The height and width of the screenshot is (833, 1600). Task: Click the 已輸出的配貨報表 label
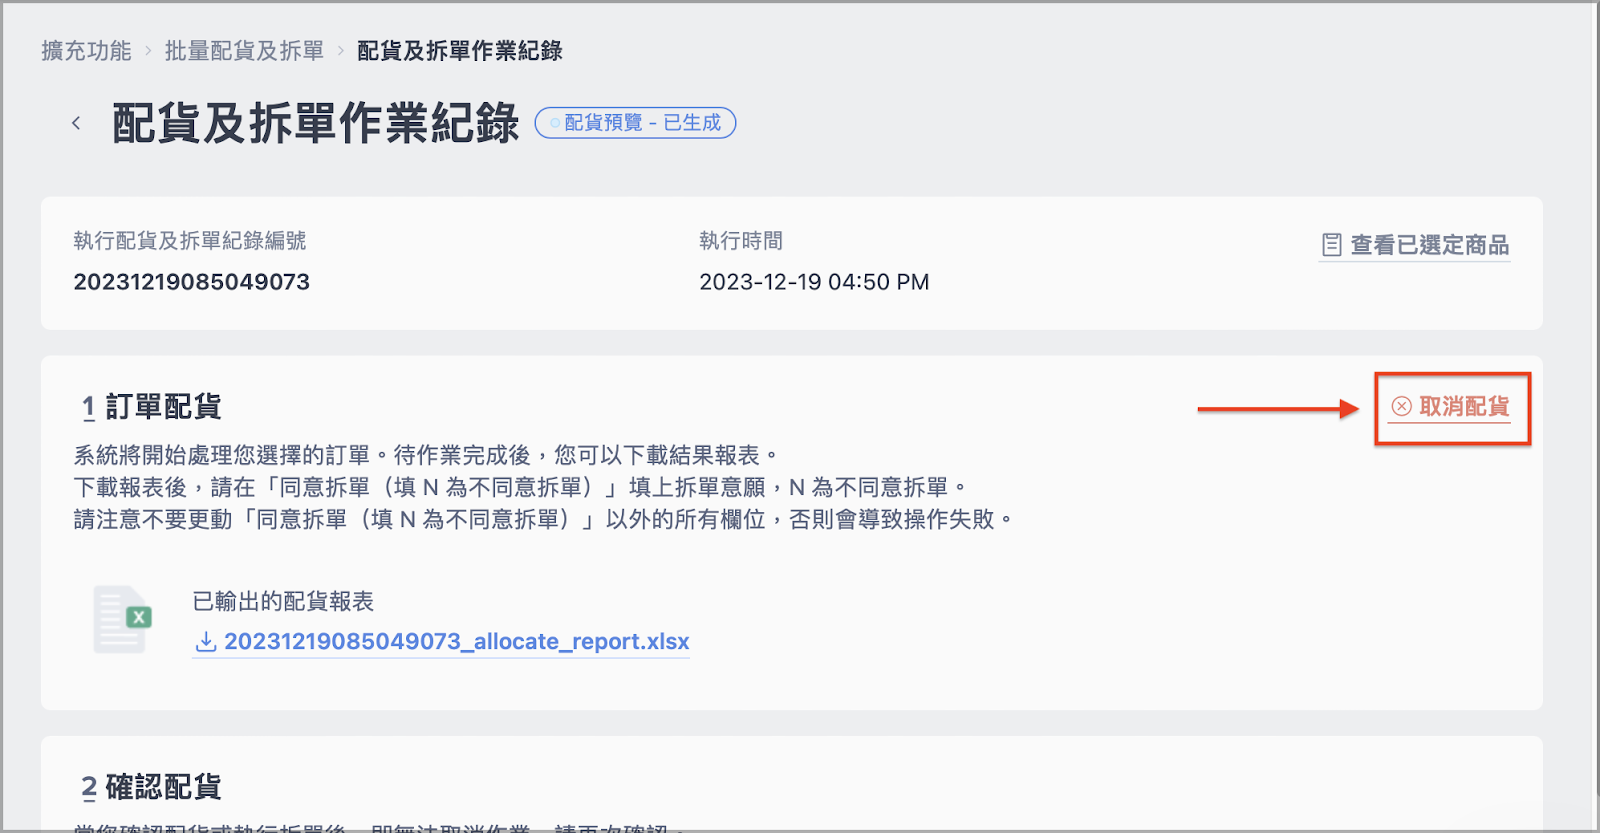tap(283, 601)
